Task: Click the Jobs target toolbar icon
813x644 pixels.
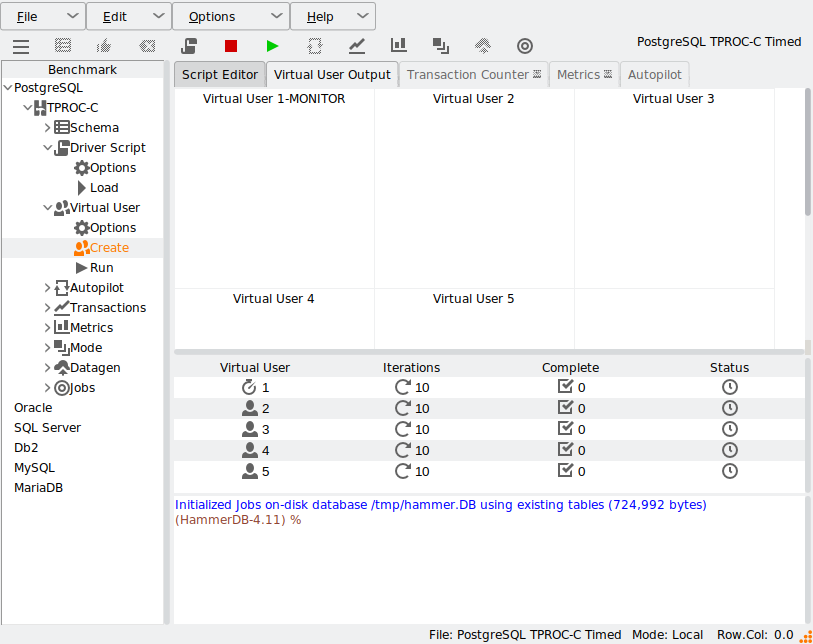Action: coord(525,46)
